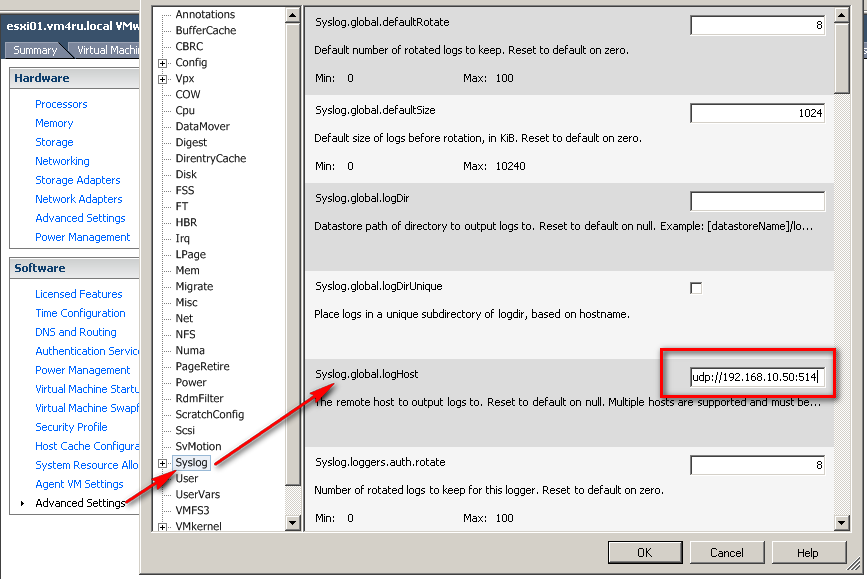Select Net in the settings tree

185,319
